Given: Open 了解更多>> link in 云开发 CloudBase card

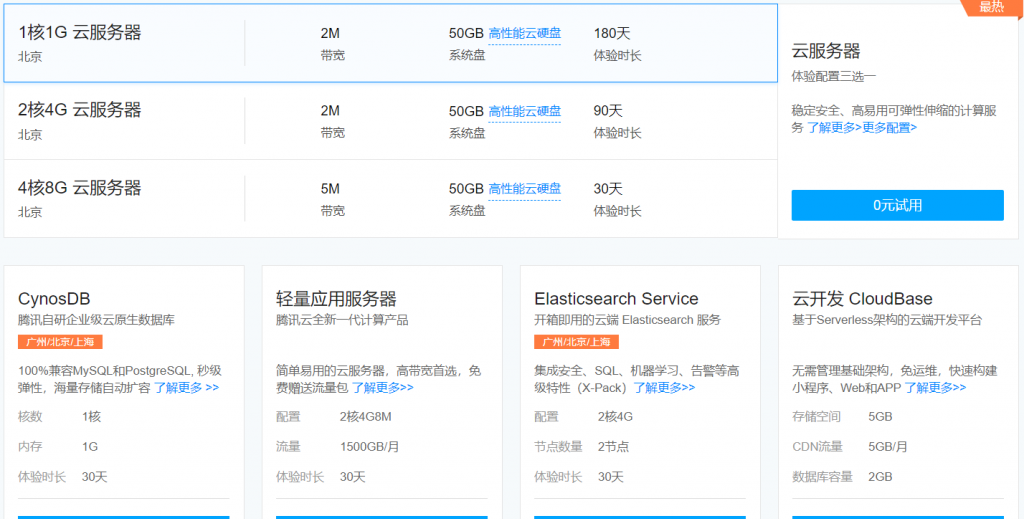Looking at the screenshot, I should [935, 388].
